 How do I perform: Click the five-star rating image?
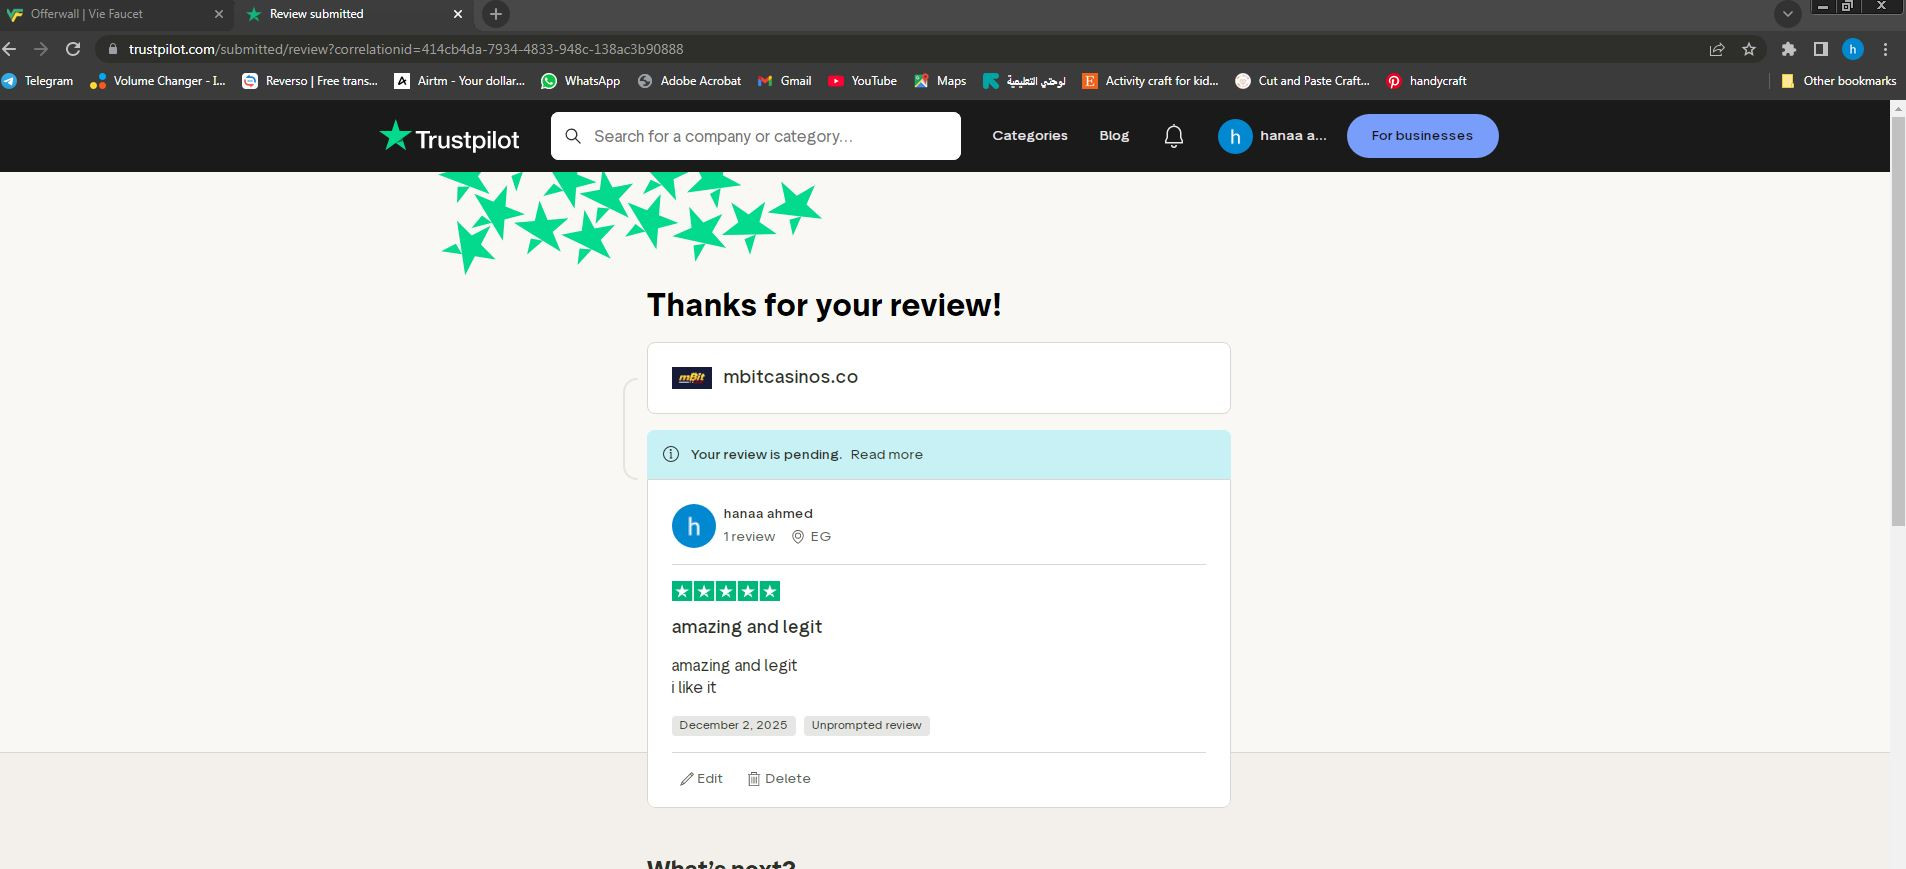(x=726, y=591)
